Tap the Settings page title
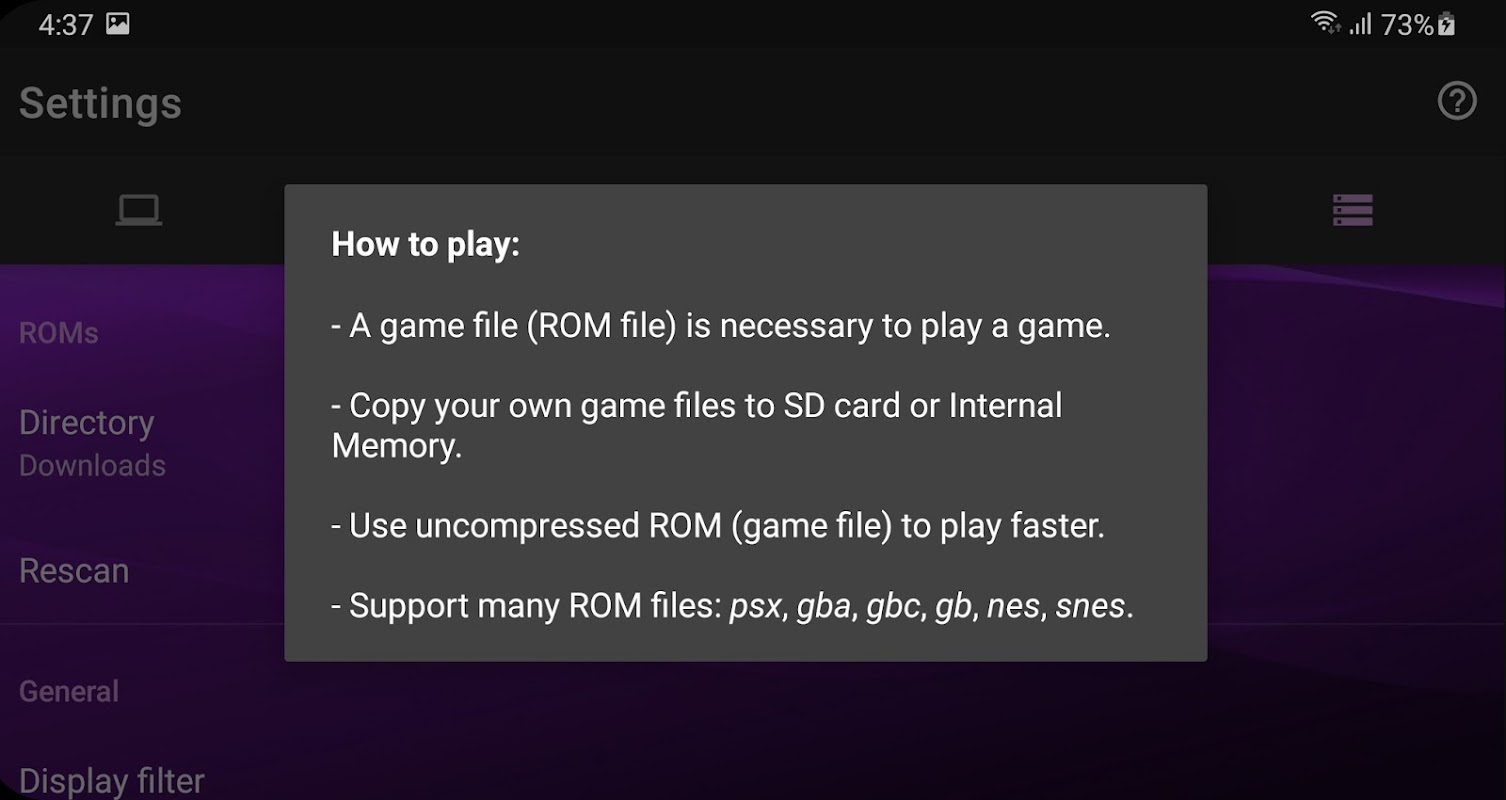Viewport: 1506px width, 800px height. [100, 103]
